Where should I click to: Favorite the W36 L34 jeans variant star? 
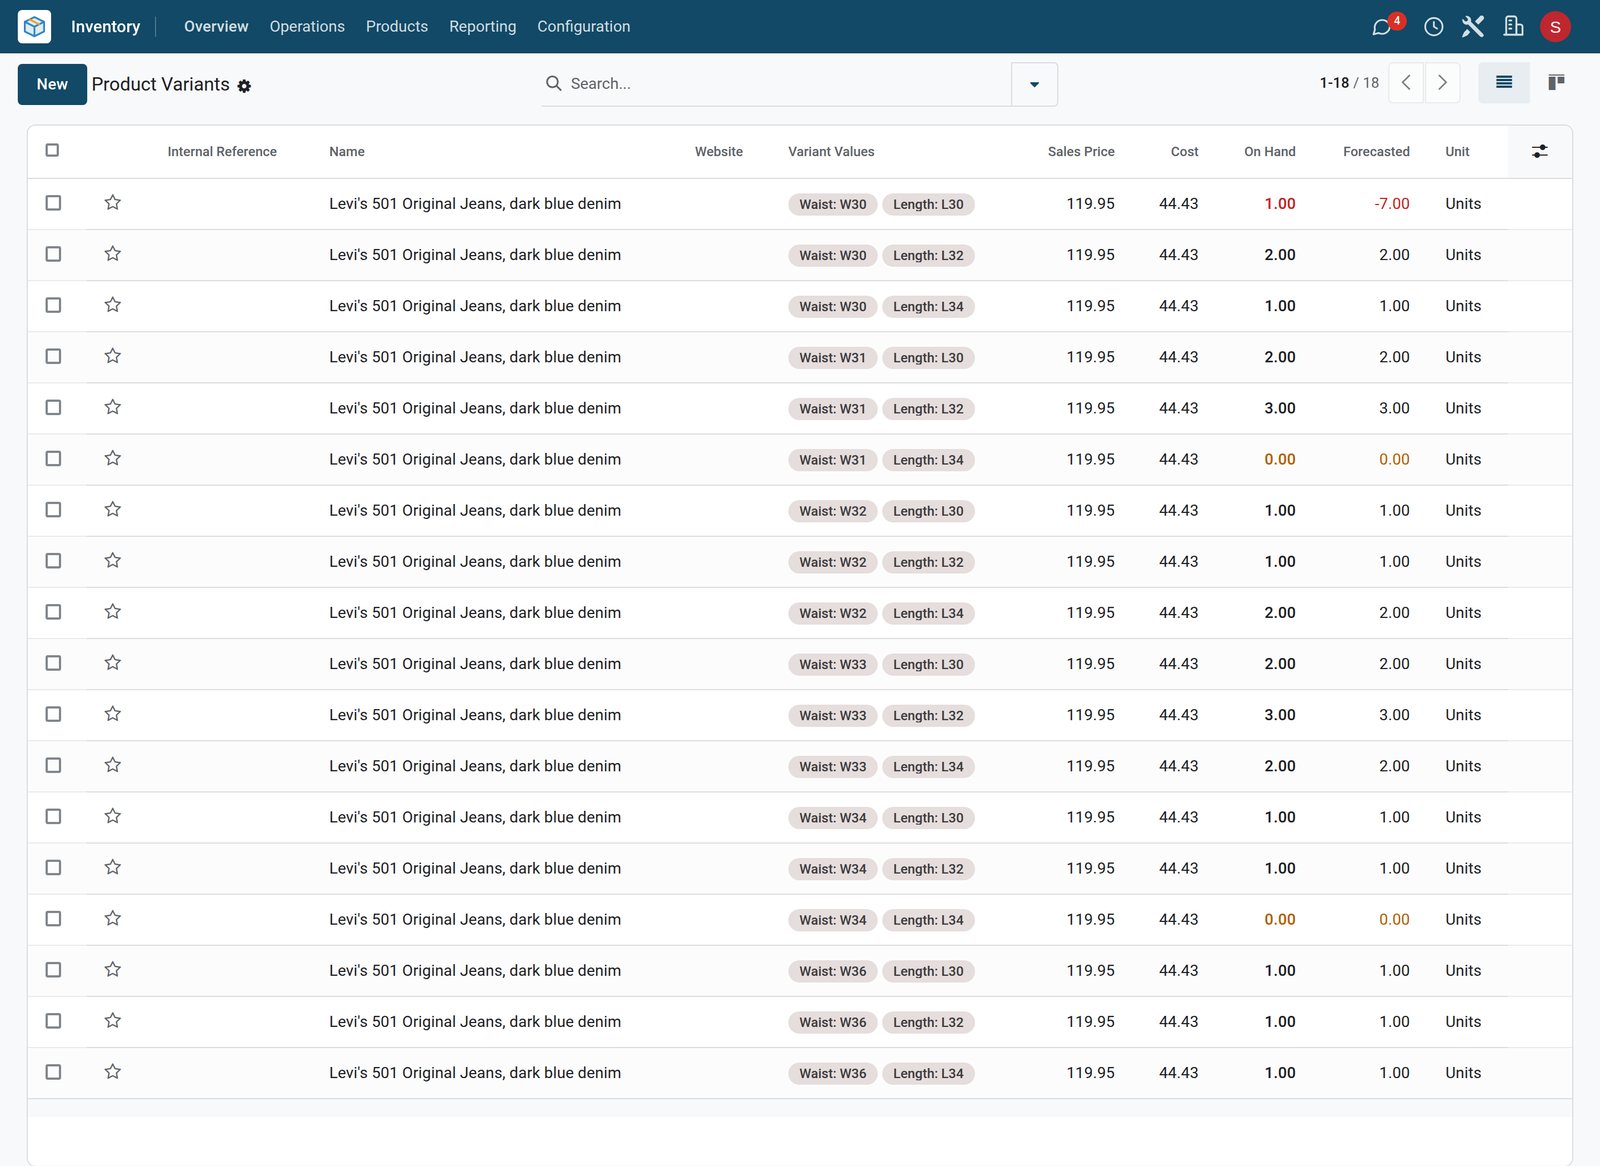click(113, 1072)
